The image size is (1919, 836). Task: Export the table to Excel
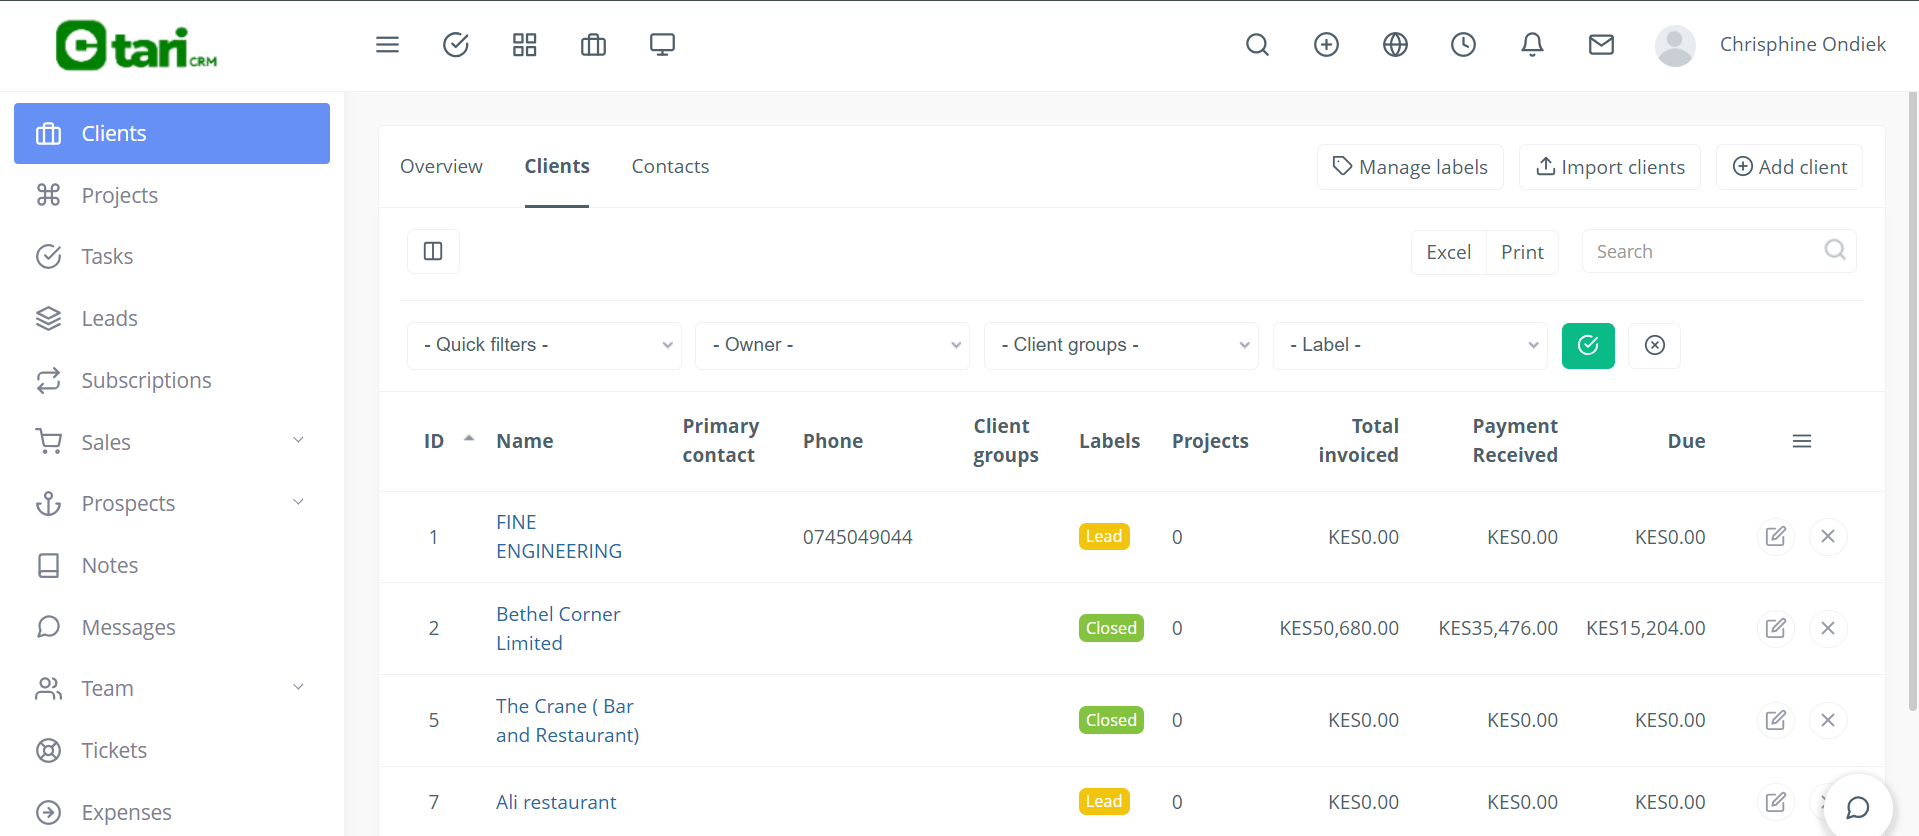(1448, 252)
